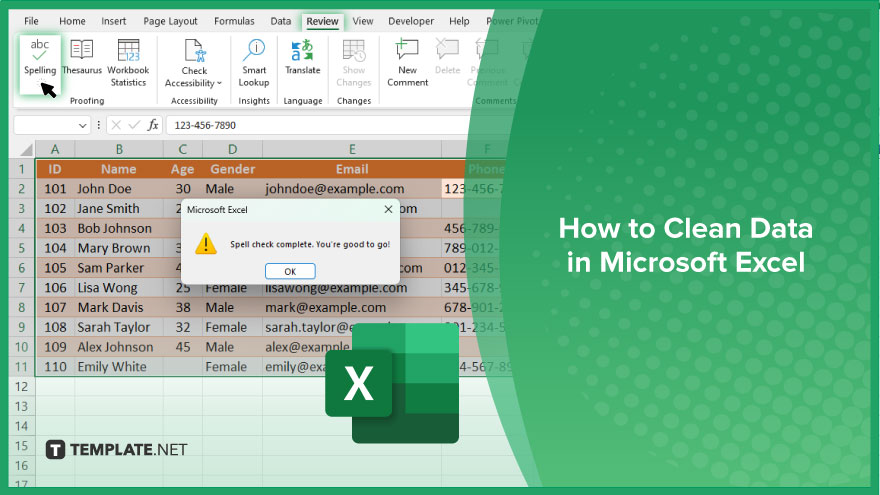Viewport: 880px width, 495px height.
Task: Click the formula bar showing 123-456-7890
Action: click(x=320, y=125)
